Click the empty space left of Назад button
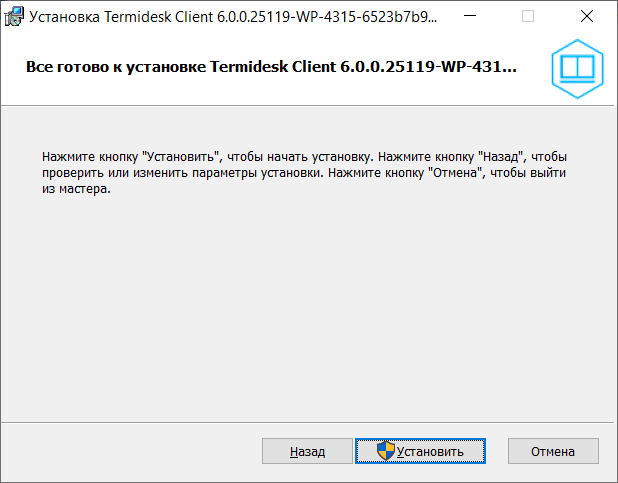The height and width of the screenshot is (483, 618). 130,451
